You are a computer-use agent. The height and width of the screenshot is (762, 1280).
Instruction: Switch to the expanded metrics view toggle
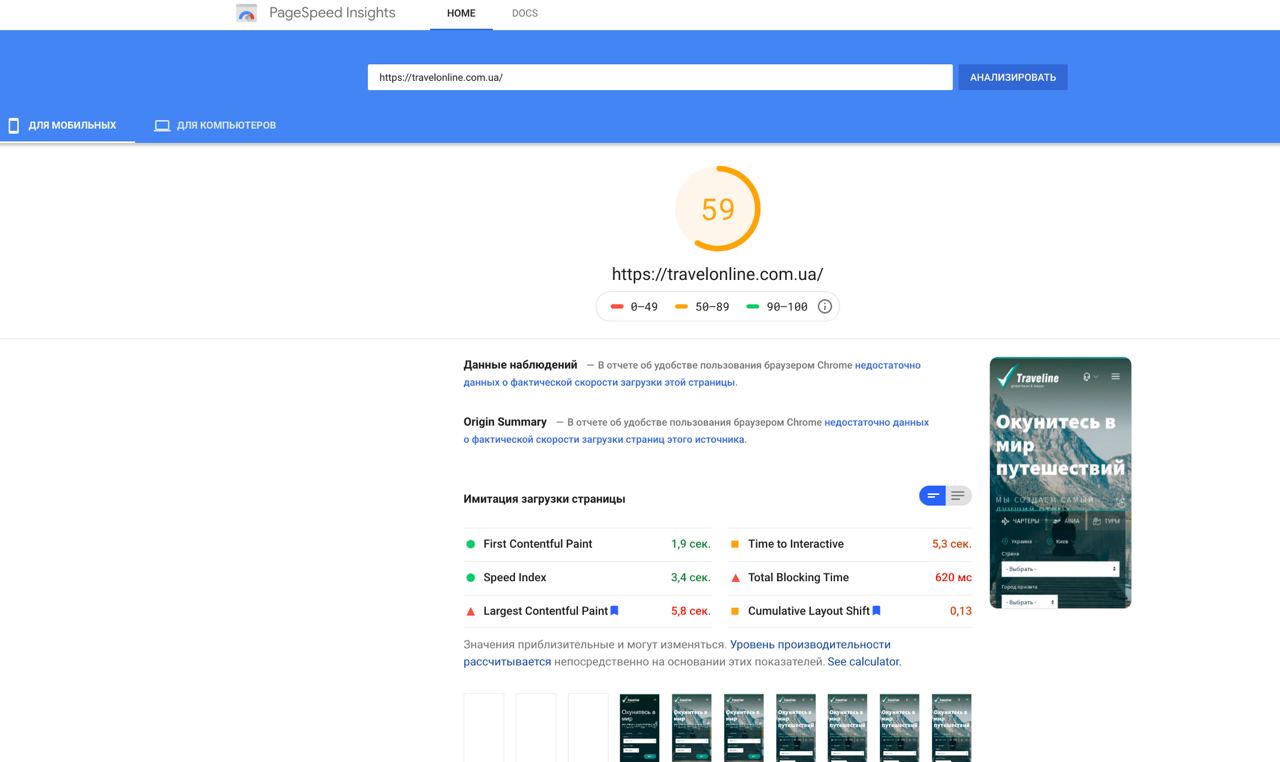pos(958,496)
